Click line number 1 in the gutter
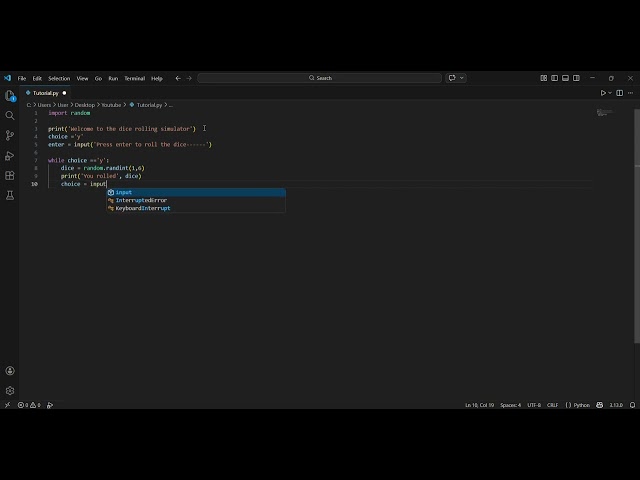This screenshot has height=480, width=640. (36, 113)
